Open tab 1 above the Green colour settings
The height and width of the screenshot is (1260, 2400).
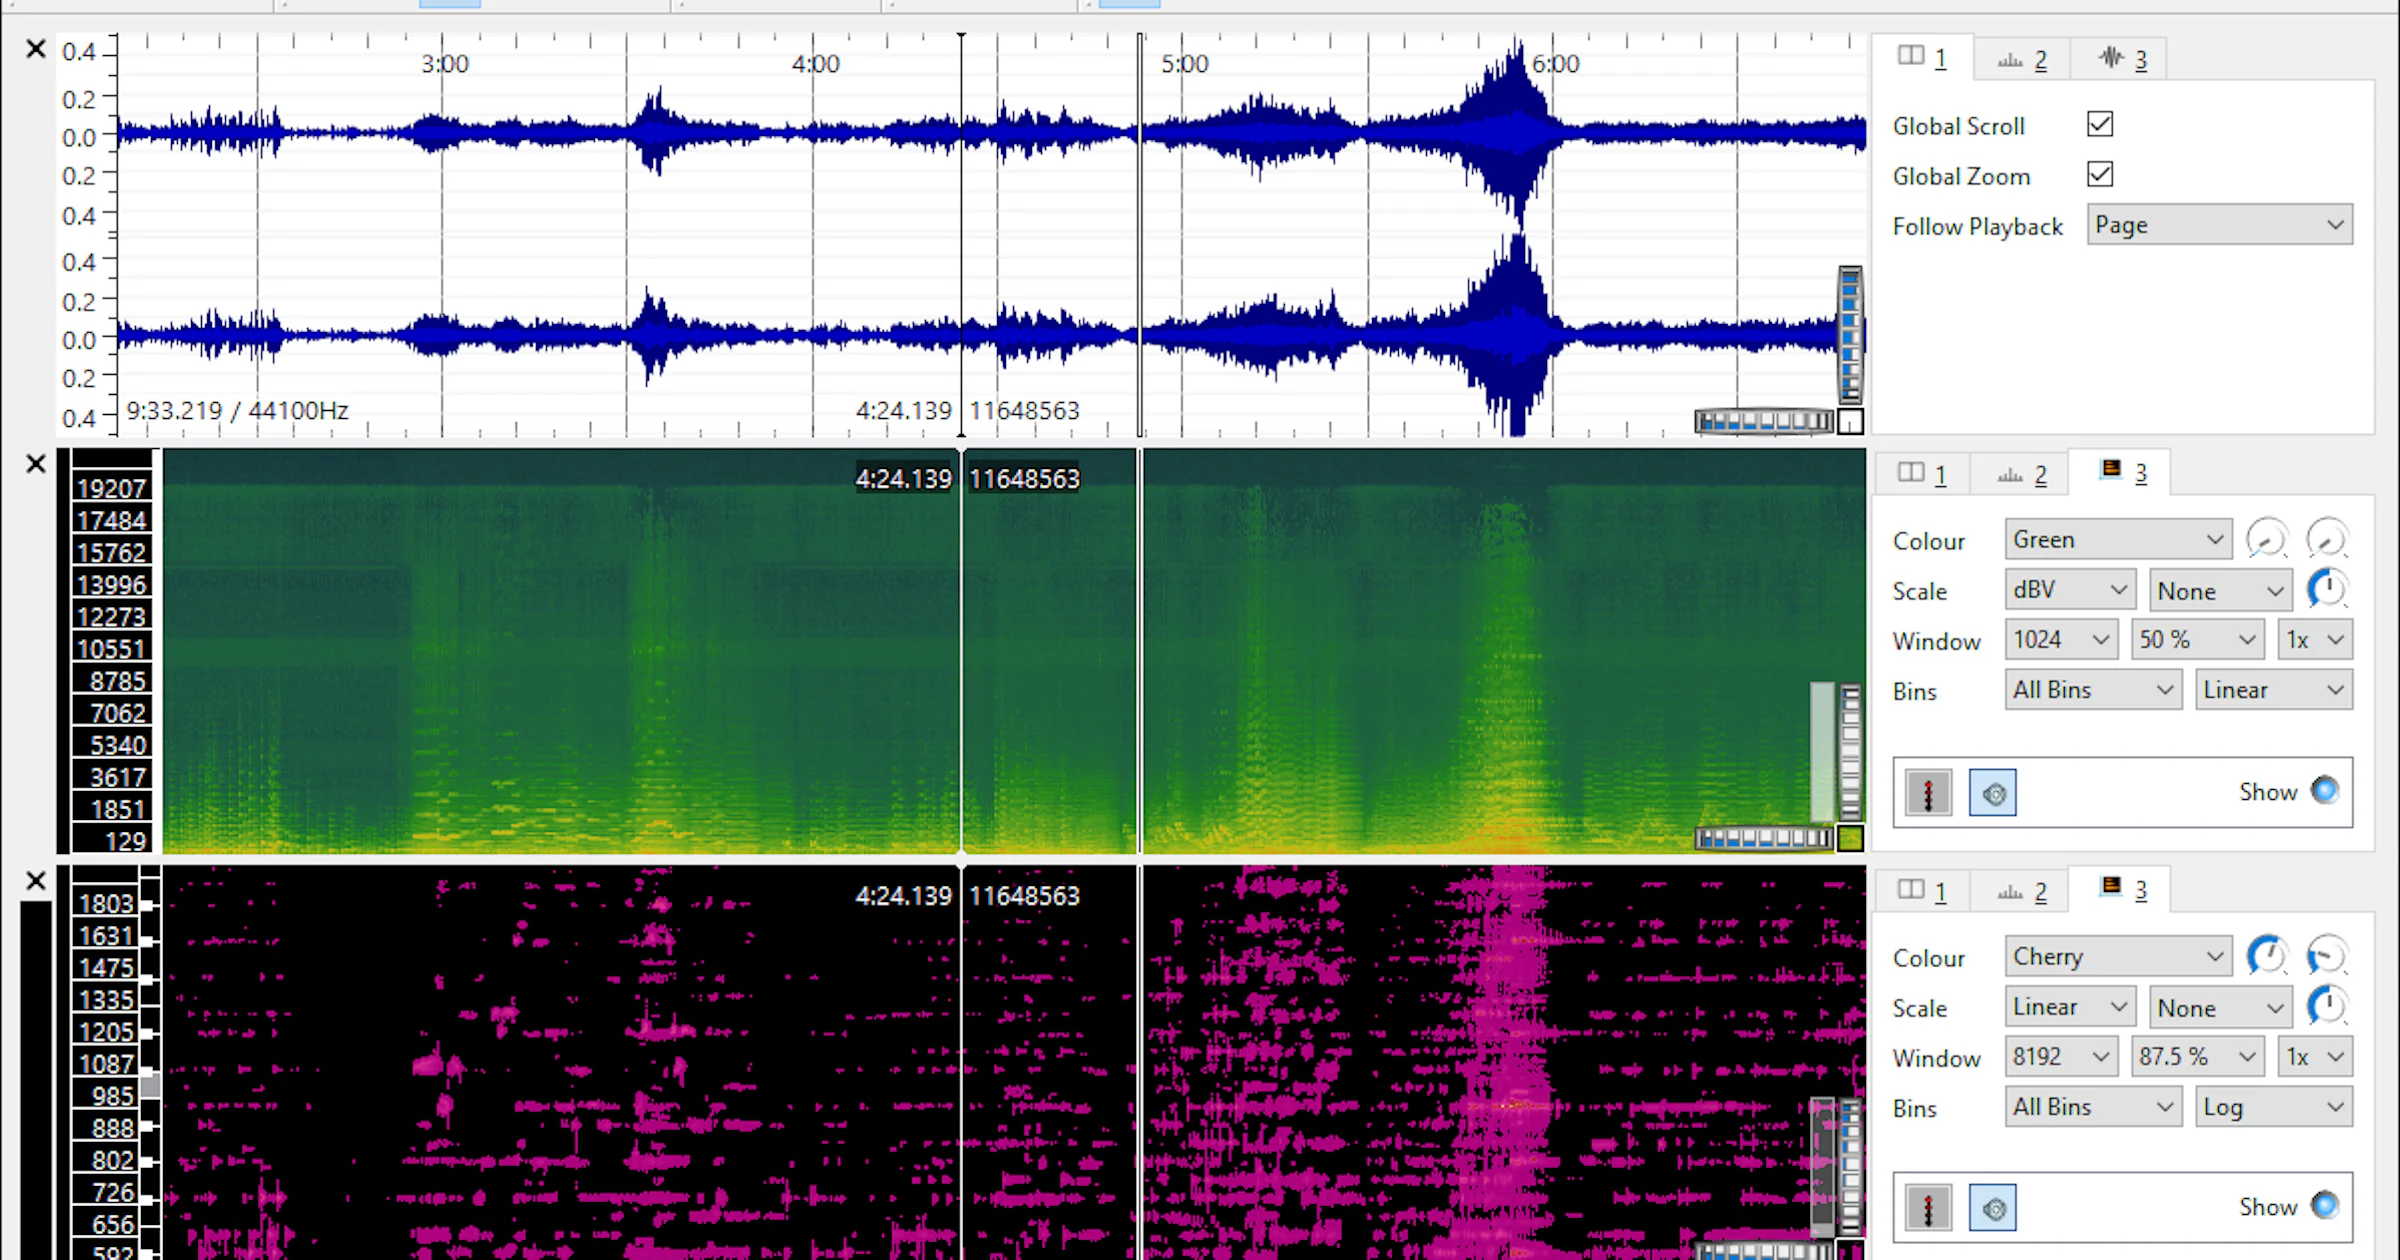[x=1922, y=474]
